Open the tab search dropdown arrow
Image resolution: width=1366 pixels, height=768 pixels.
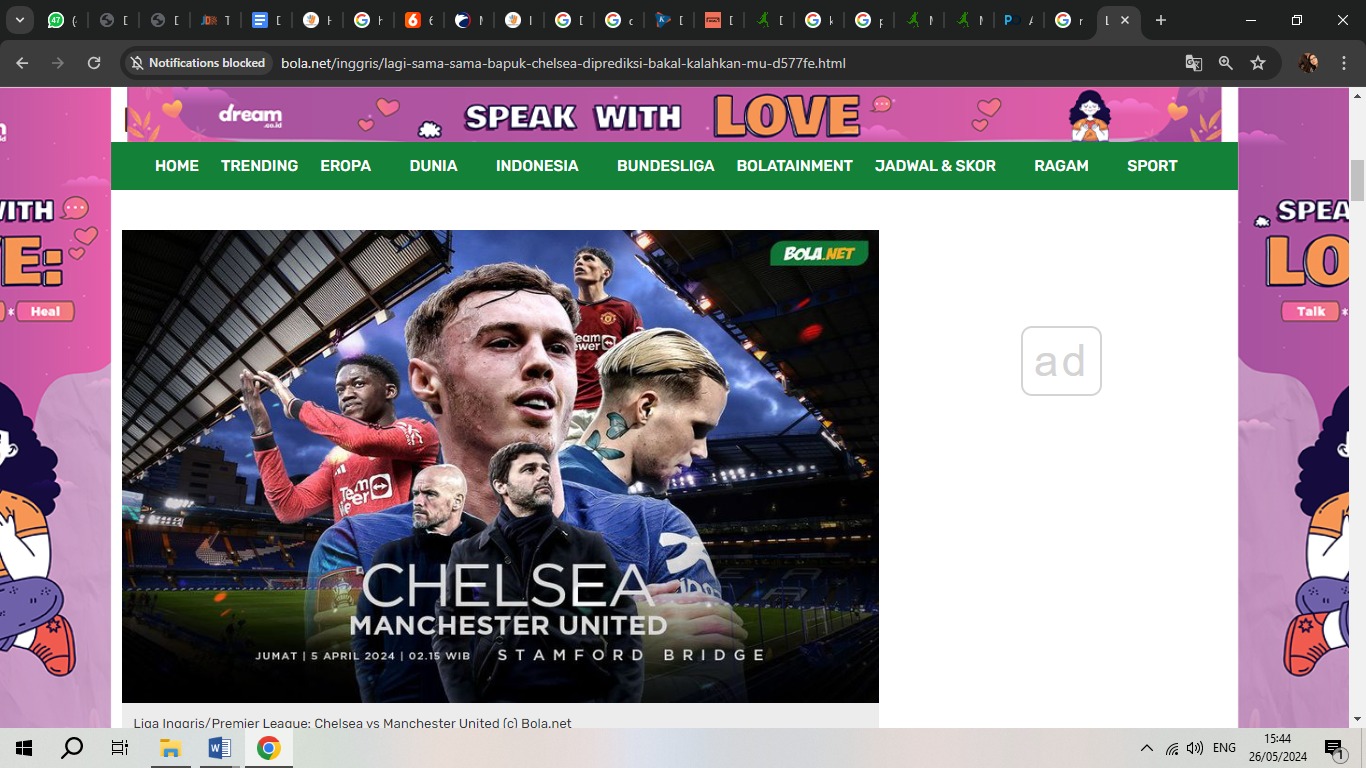click(x=19, y=20)
